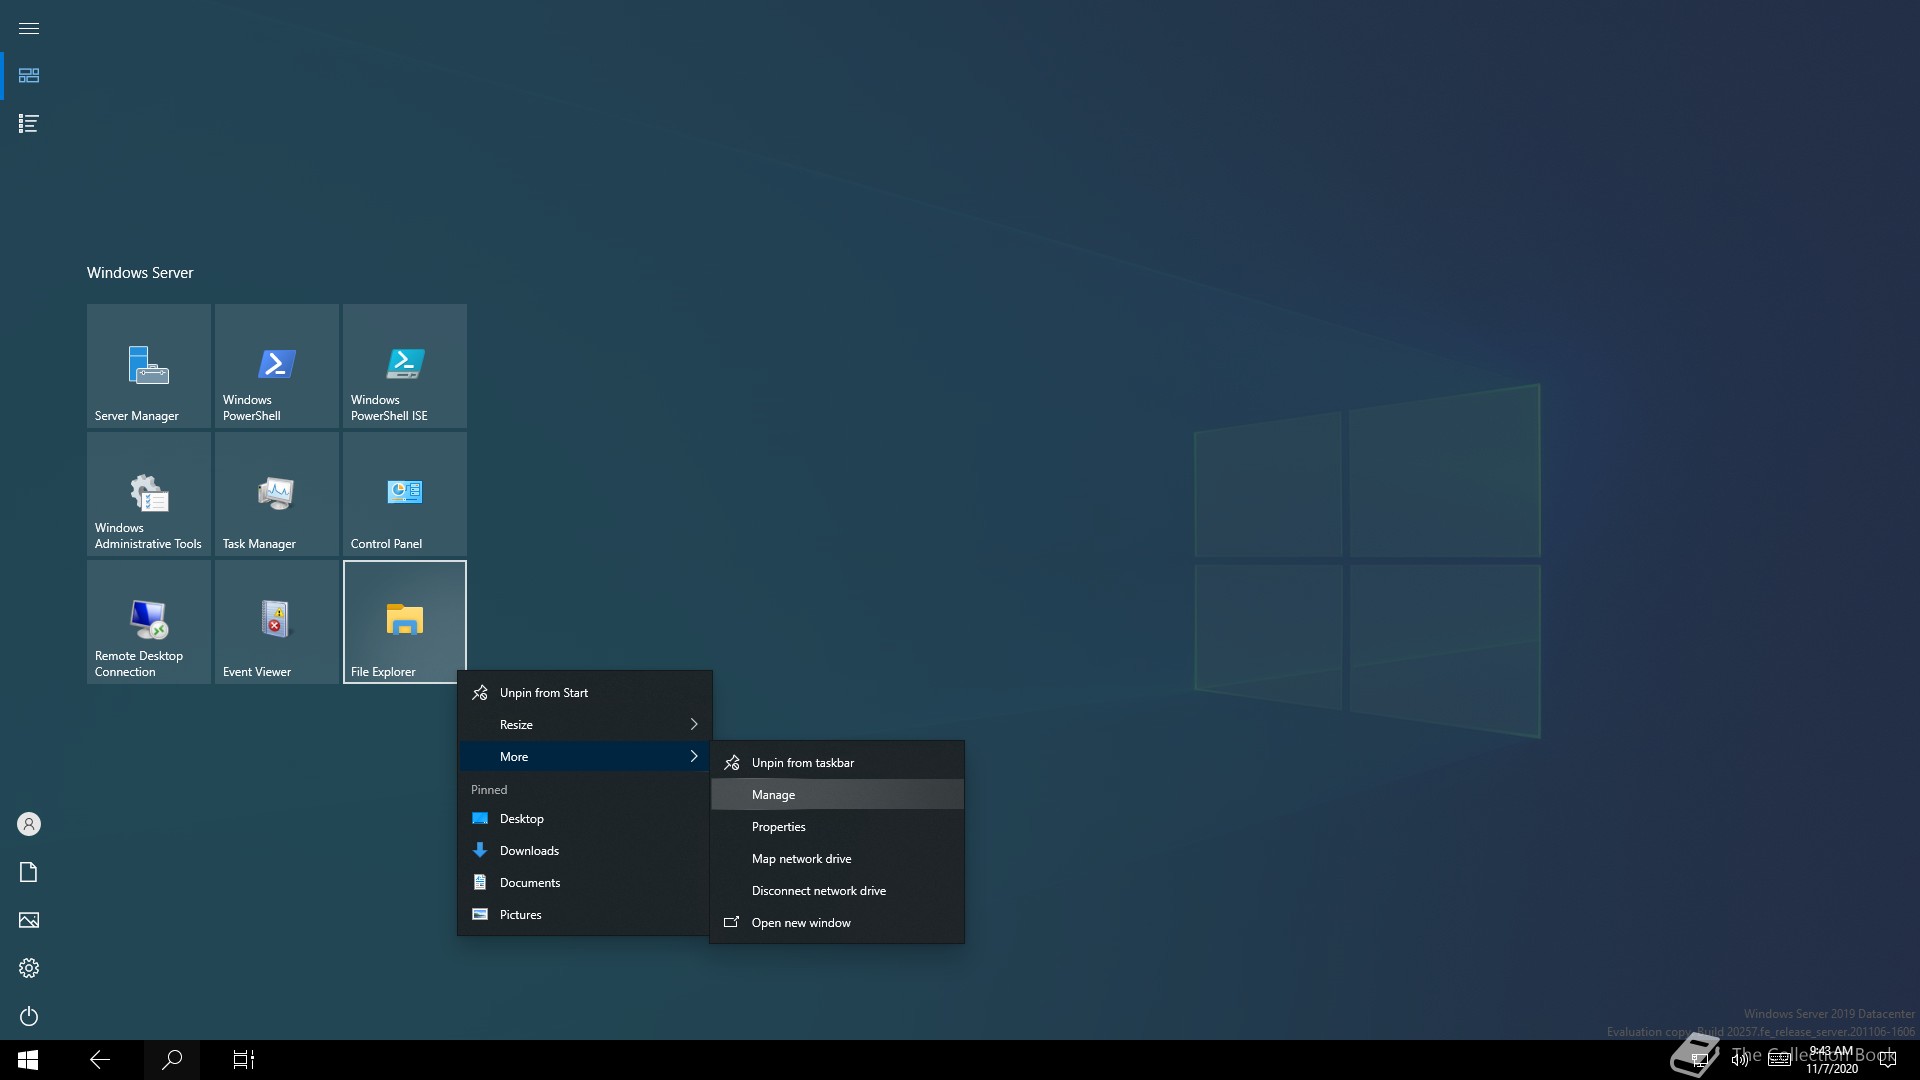Expand the Resize submenu
Screen dimensions: 1920x1080
(585, 725)
